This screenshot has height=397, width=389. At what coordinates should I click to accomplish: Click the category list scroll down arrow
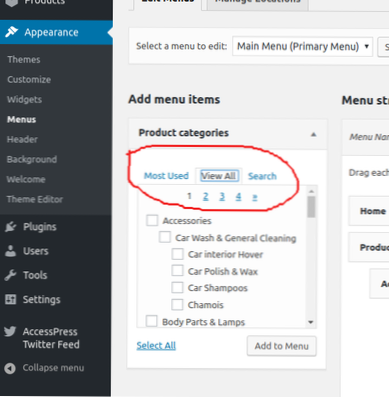coord(311,322)
